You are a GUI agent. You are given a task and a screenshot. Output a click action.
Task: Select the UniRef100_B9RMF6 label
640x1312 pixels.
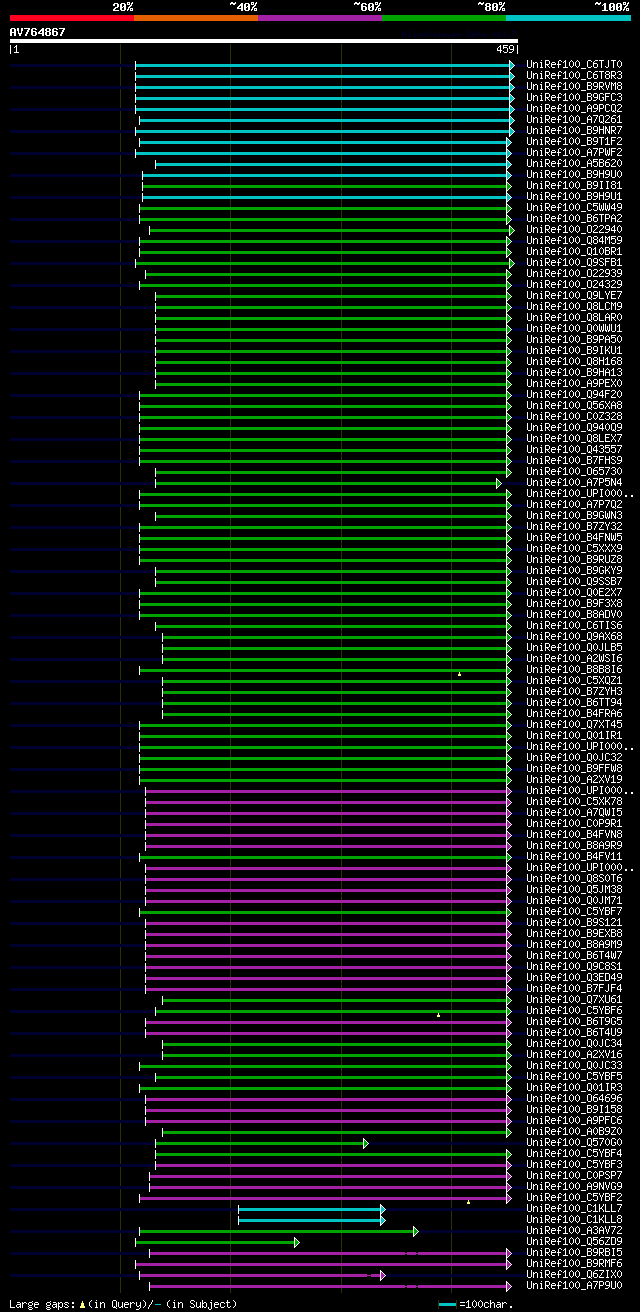[574, 1264]
